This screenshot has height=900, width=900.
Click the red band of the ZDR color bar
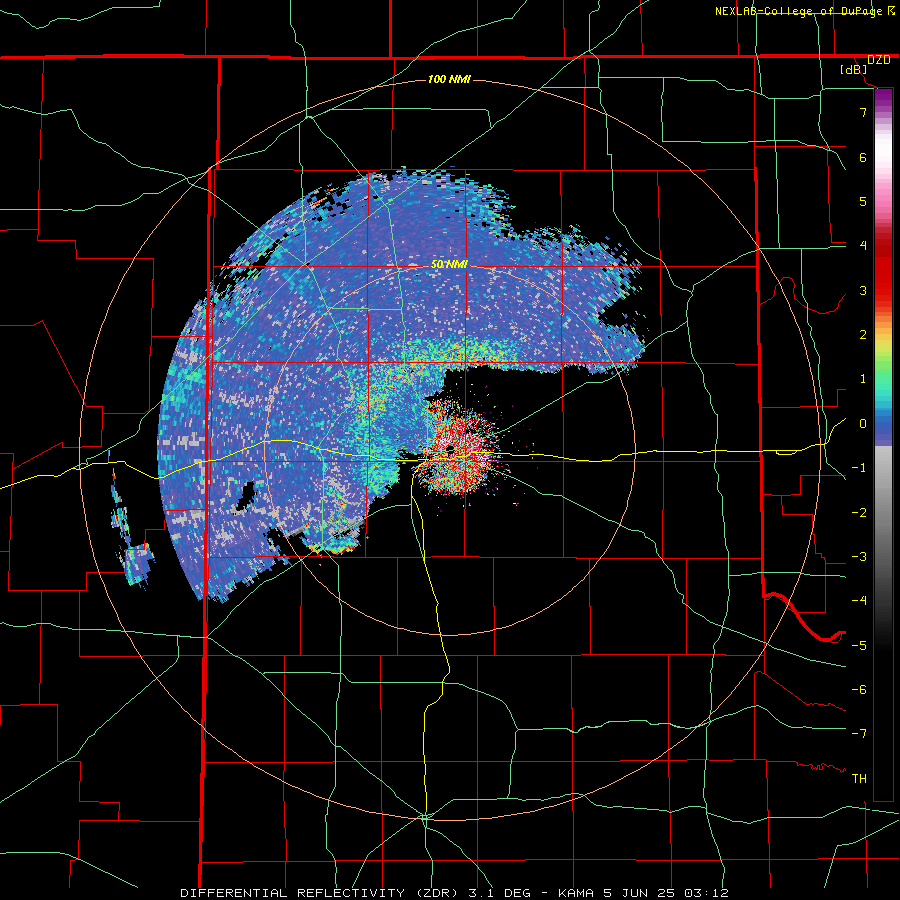883,278
